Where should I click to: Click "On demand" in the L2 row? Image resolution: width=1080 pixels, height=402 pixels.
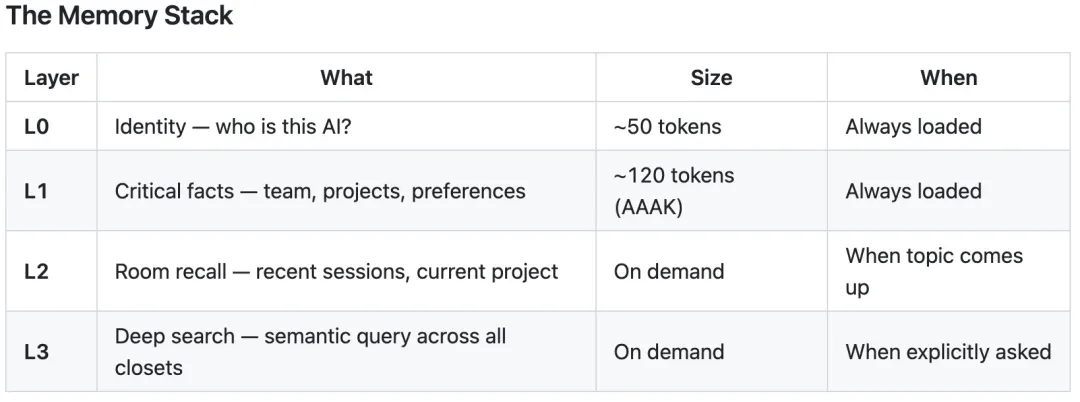[x=669, y=271]
